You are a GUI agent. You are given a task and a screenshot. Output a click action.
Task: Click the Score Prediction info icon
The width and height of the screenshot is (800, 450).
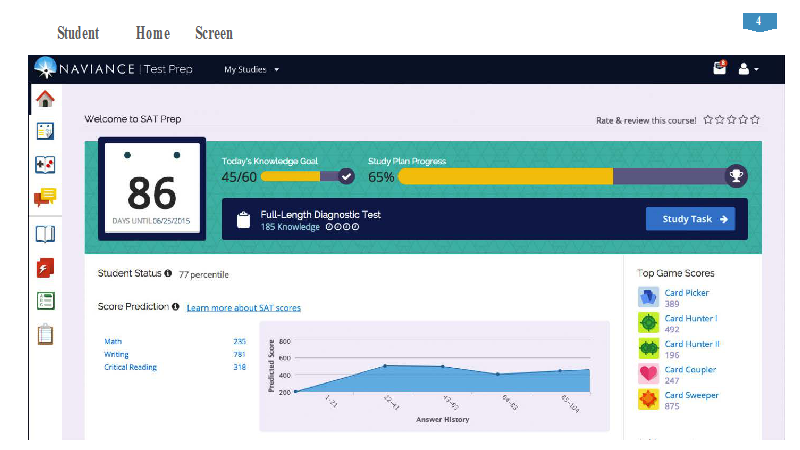176,307
